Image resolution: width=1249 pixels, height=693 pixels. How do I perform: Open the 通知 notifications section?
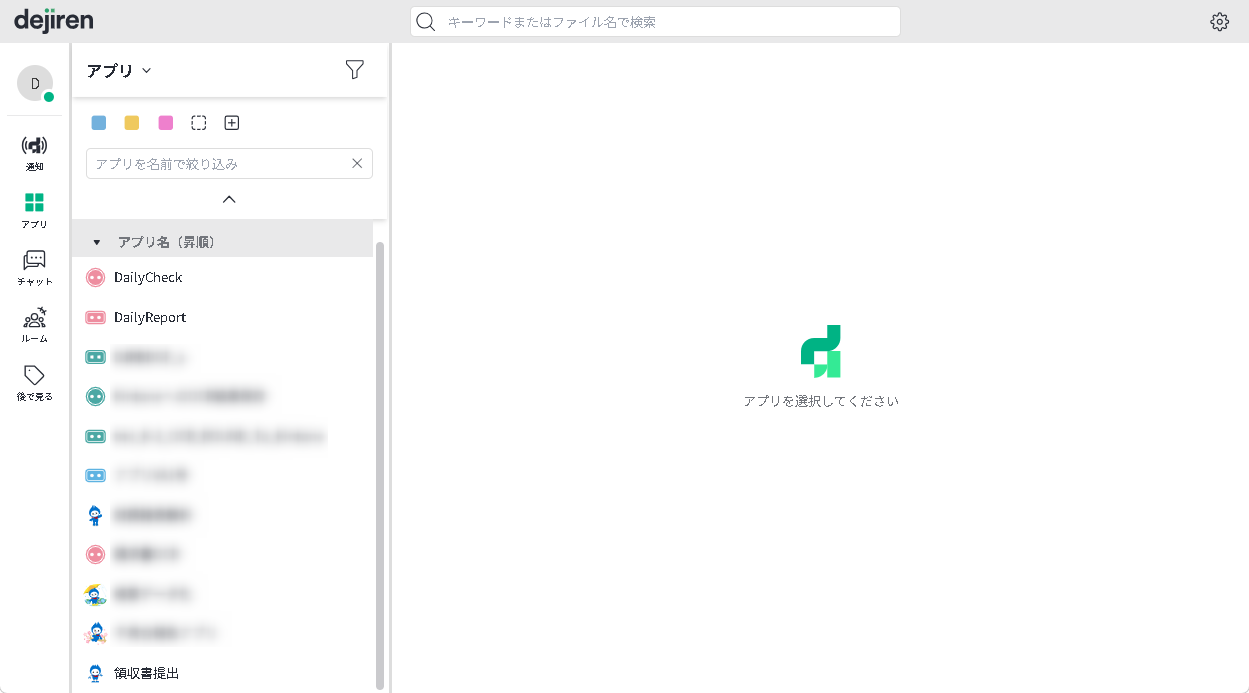(x=34, y=152)
